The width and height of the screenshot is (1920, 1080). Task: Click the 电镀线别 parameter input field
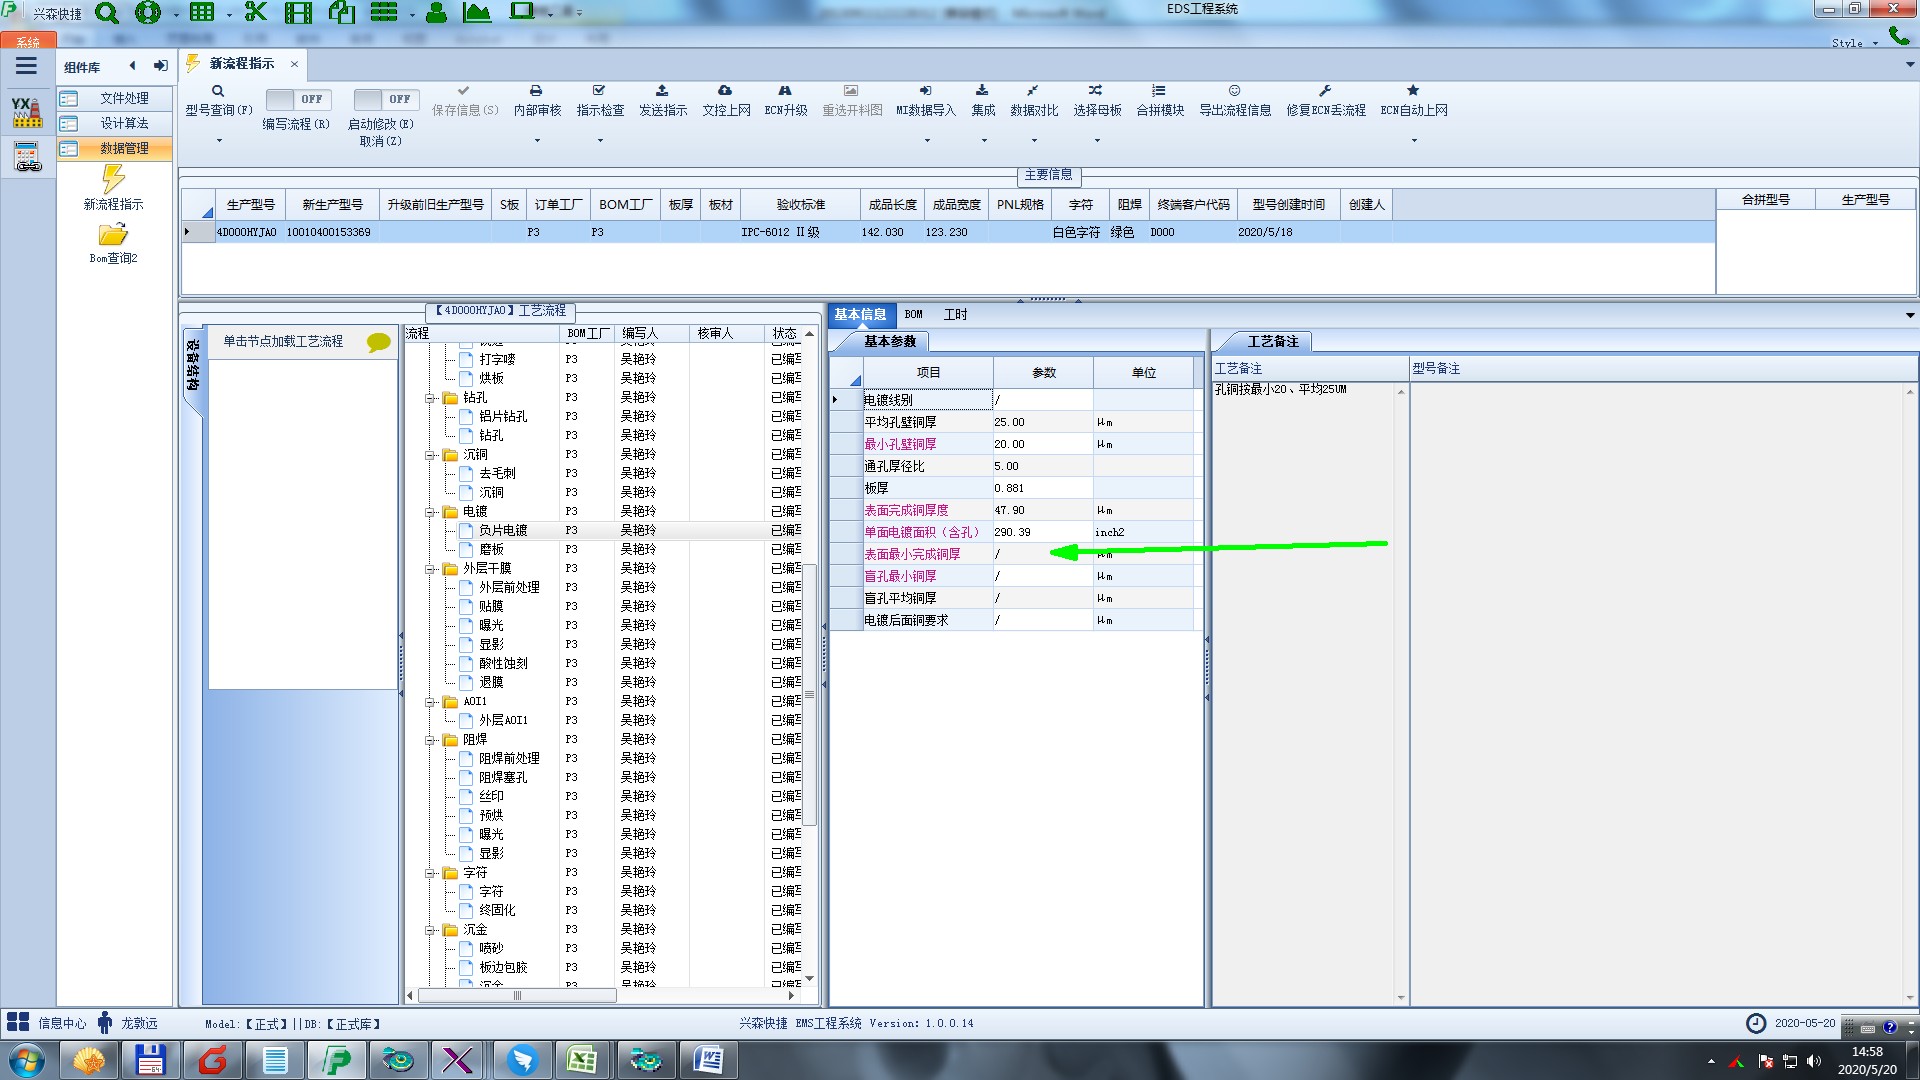[x=1042, y=399]
